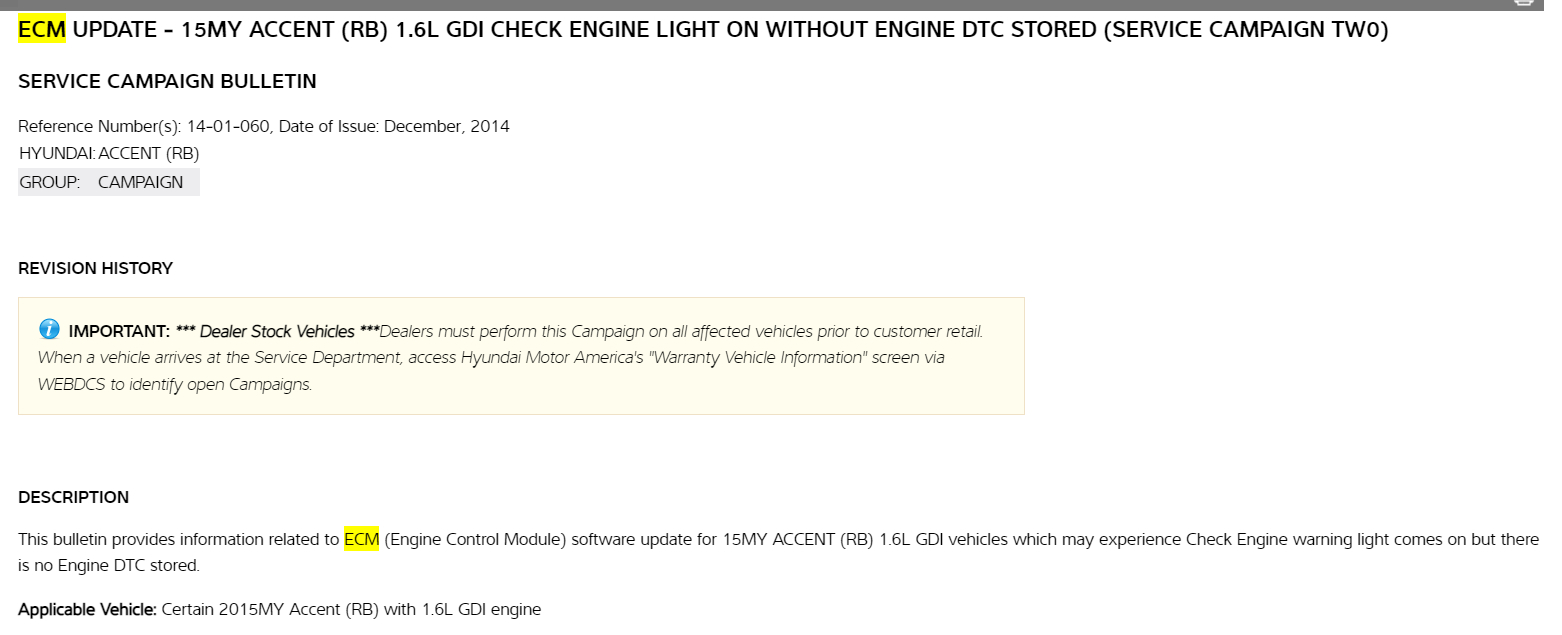Image resolution: width=1562 pixels, height=635 pixels.
Task: Click the REVISION HISTORY heading
Action: [x=95, y=268]
